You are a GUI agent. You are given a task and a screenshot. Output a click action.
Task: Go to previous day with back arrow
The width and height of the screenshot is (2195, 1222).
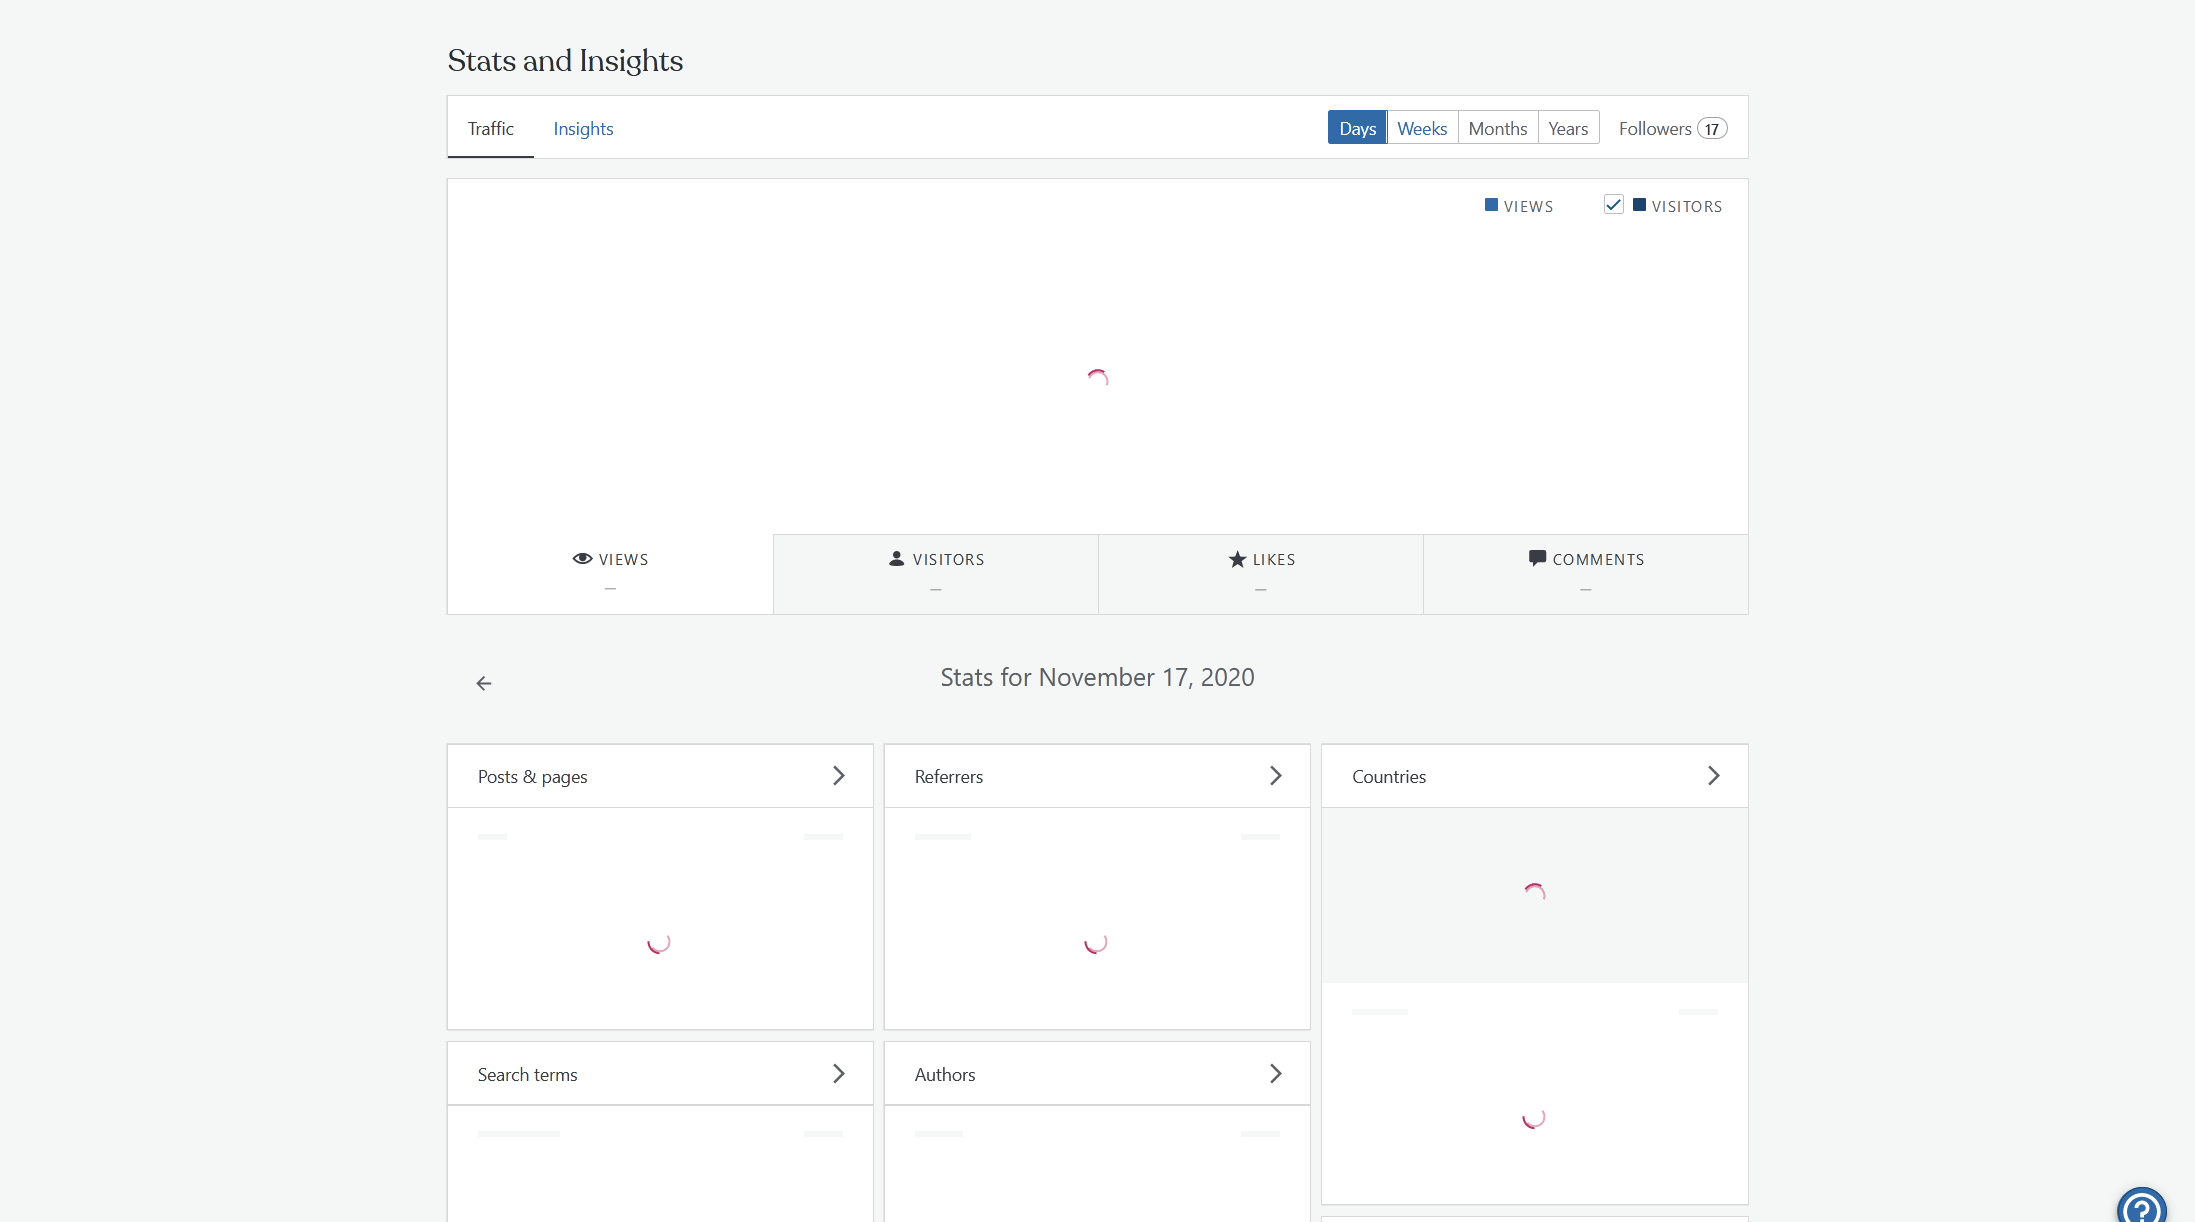coord(484,683)
